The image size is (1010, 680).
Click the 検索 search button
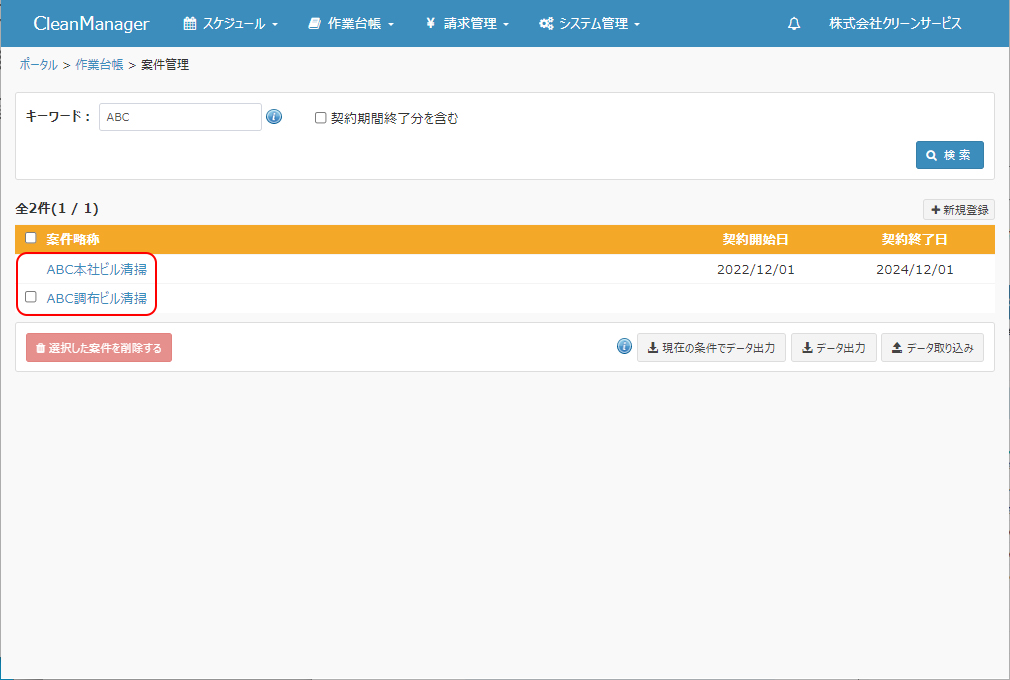[x=949, y=155]
